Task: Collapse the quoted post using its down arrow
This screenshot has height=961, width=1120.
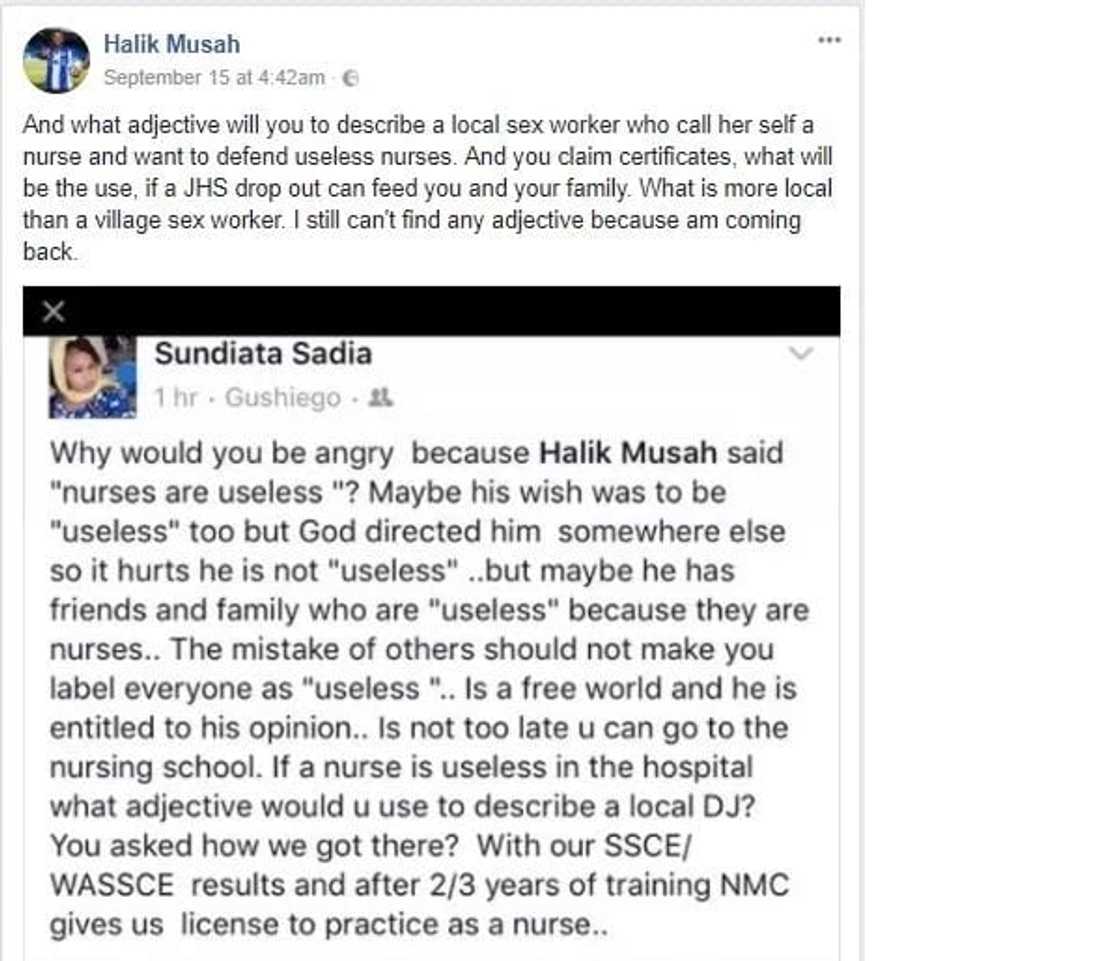Action: pos(800,352)
